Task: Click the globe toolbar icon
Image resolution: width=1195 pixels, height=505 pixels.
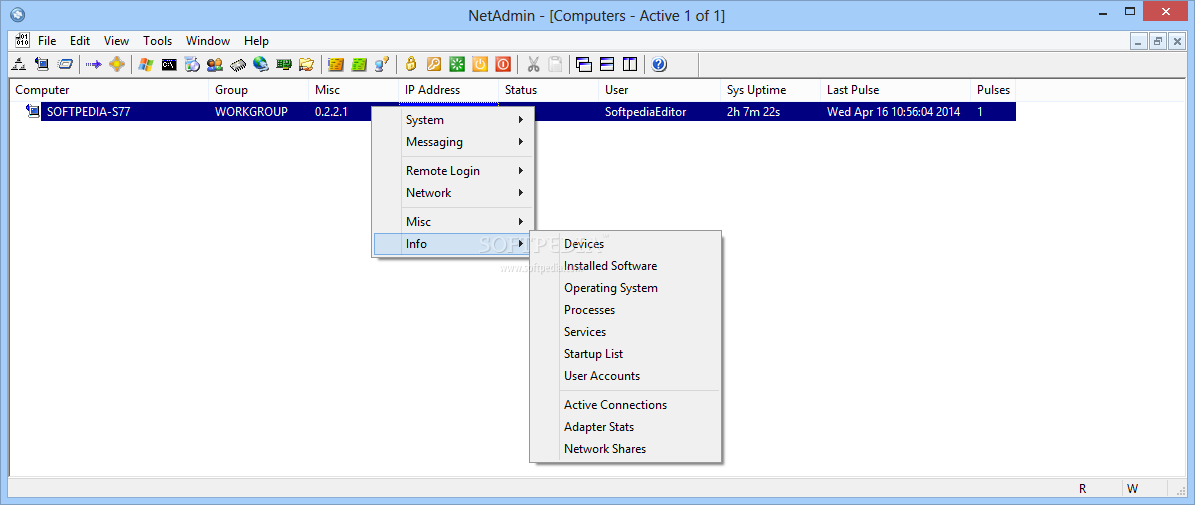Action: [x=261, y=64]
